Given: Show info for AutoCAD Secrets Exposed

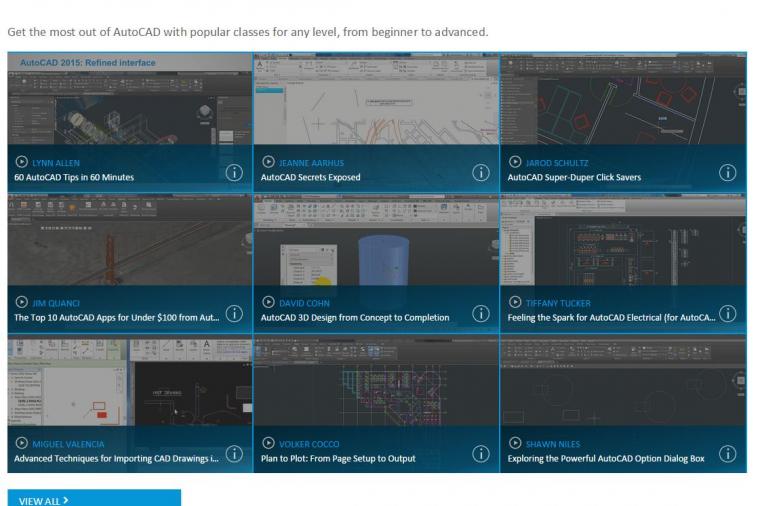Looking at the screenshot, I should tap(481, 172).
